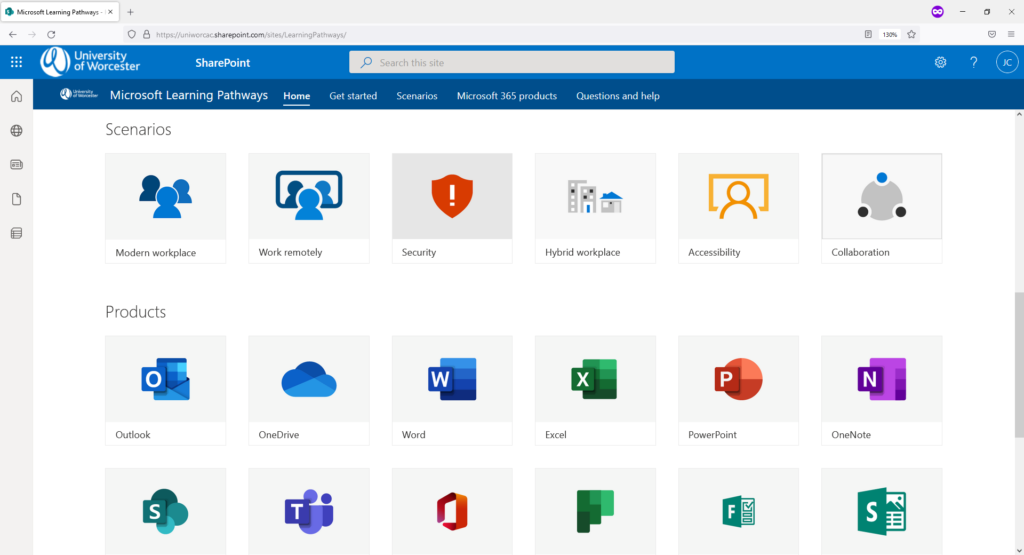Click the University of Worcester logo

pos(90,61)
